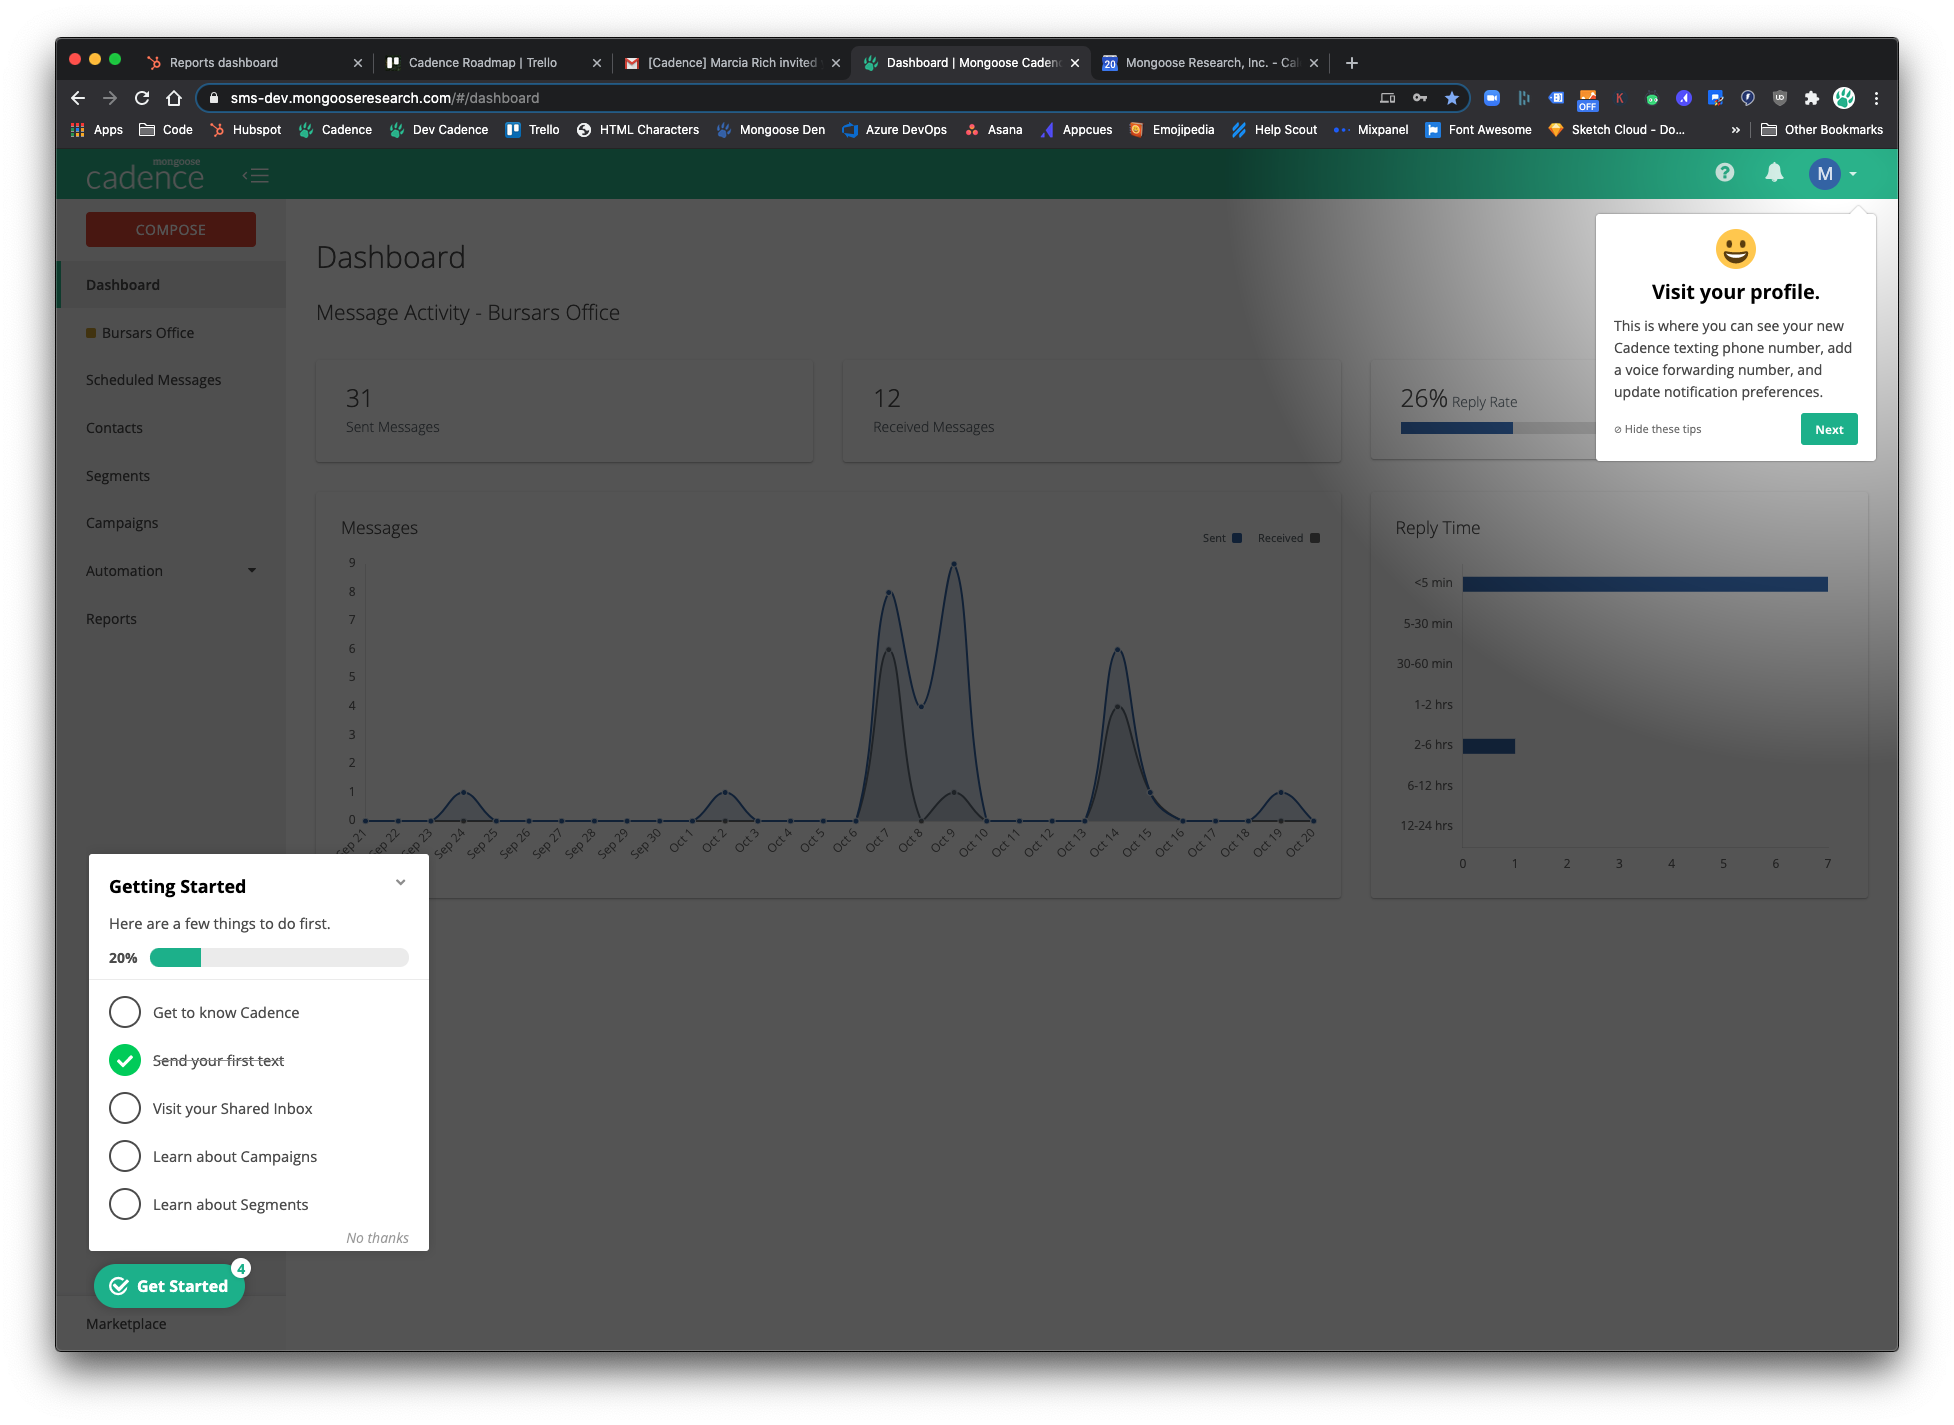Open browser home page icon
The image size is (1954, 1425).
pos(174,98)
